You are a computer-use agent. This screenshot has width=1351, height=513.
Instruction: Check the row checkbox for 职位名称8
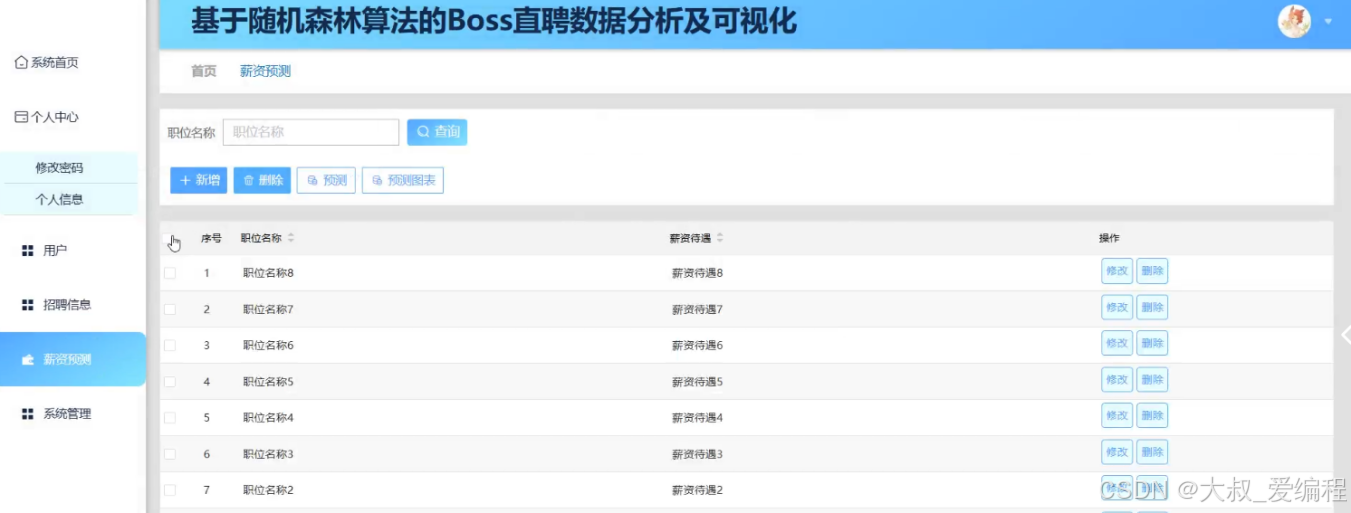point(169,273)
